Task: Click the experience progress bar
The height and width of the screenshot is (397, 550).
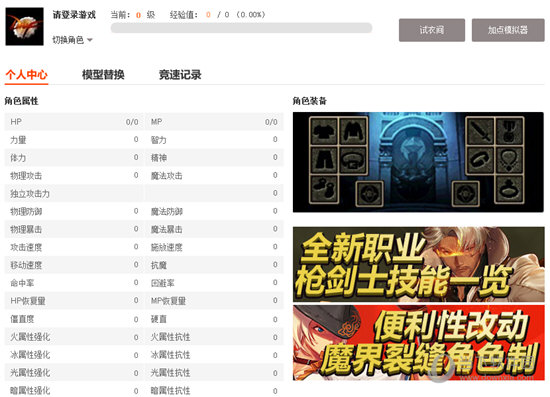Action: pos(241,28)
